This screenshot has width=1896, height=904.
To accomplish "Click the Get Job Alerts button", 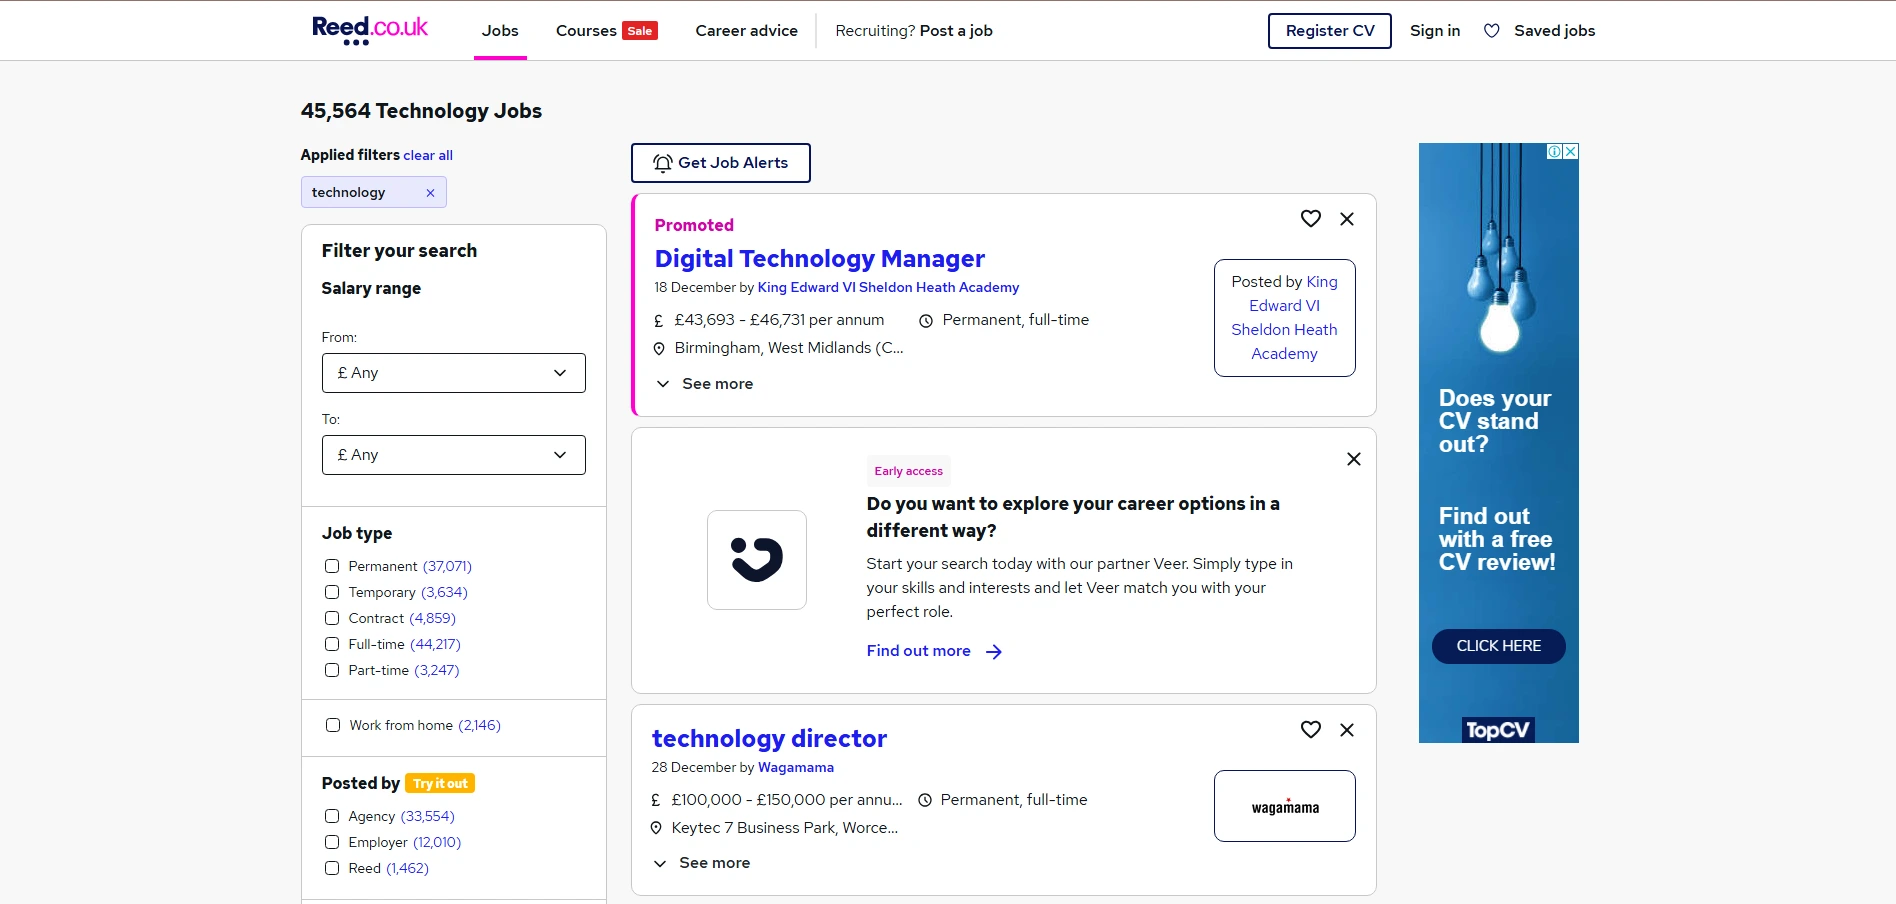I will 721,163.
